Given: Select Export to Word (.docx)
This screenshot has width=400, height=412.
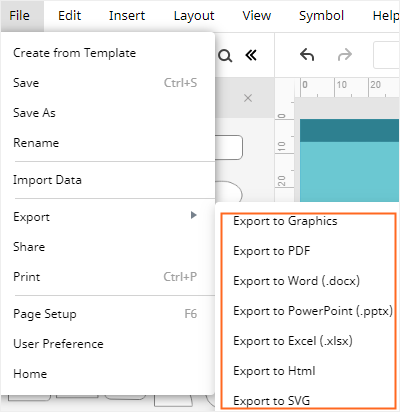Looking at the screenshot, I should (296, 281).
